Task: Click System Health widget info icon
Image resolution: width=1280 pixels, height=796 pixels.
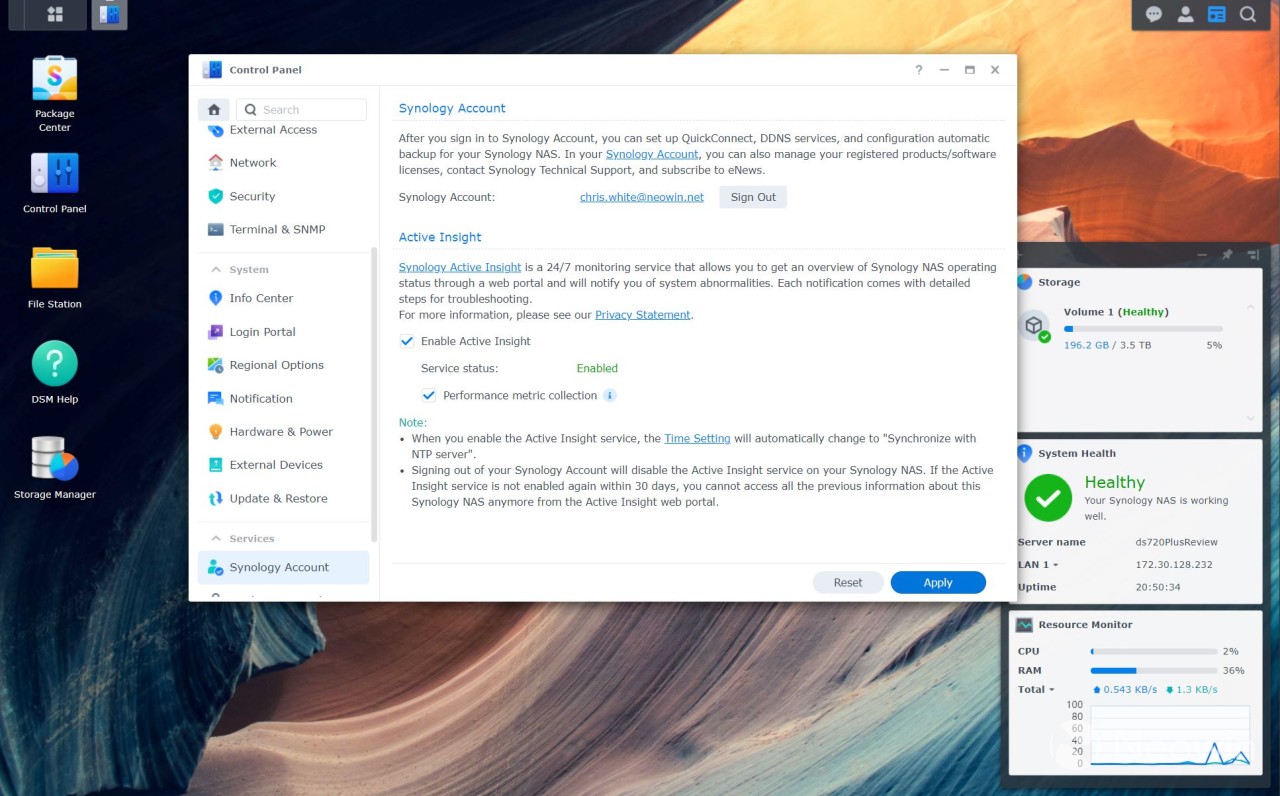Action: 1024,453
